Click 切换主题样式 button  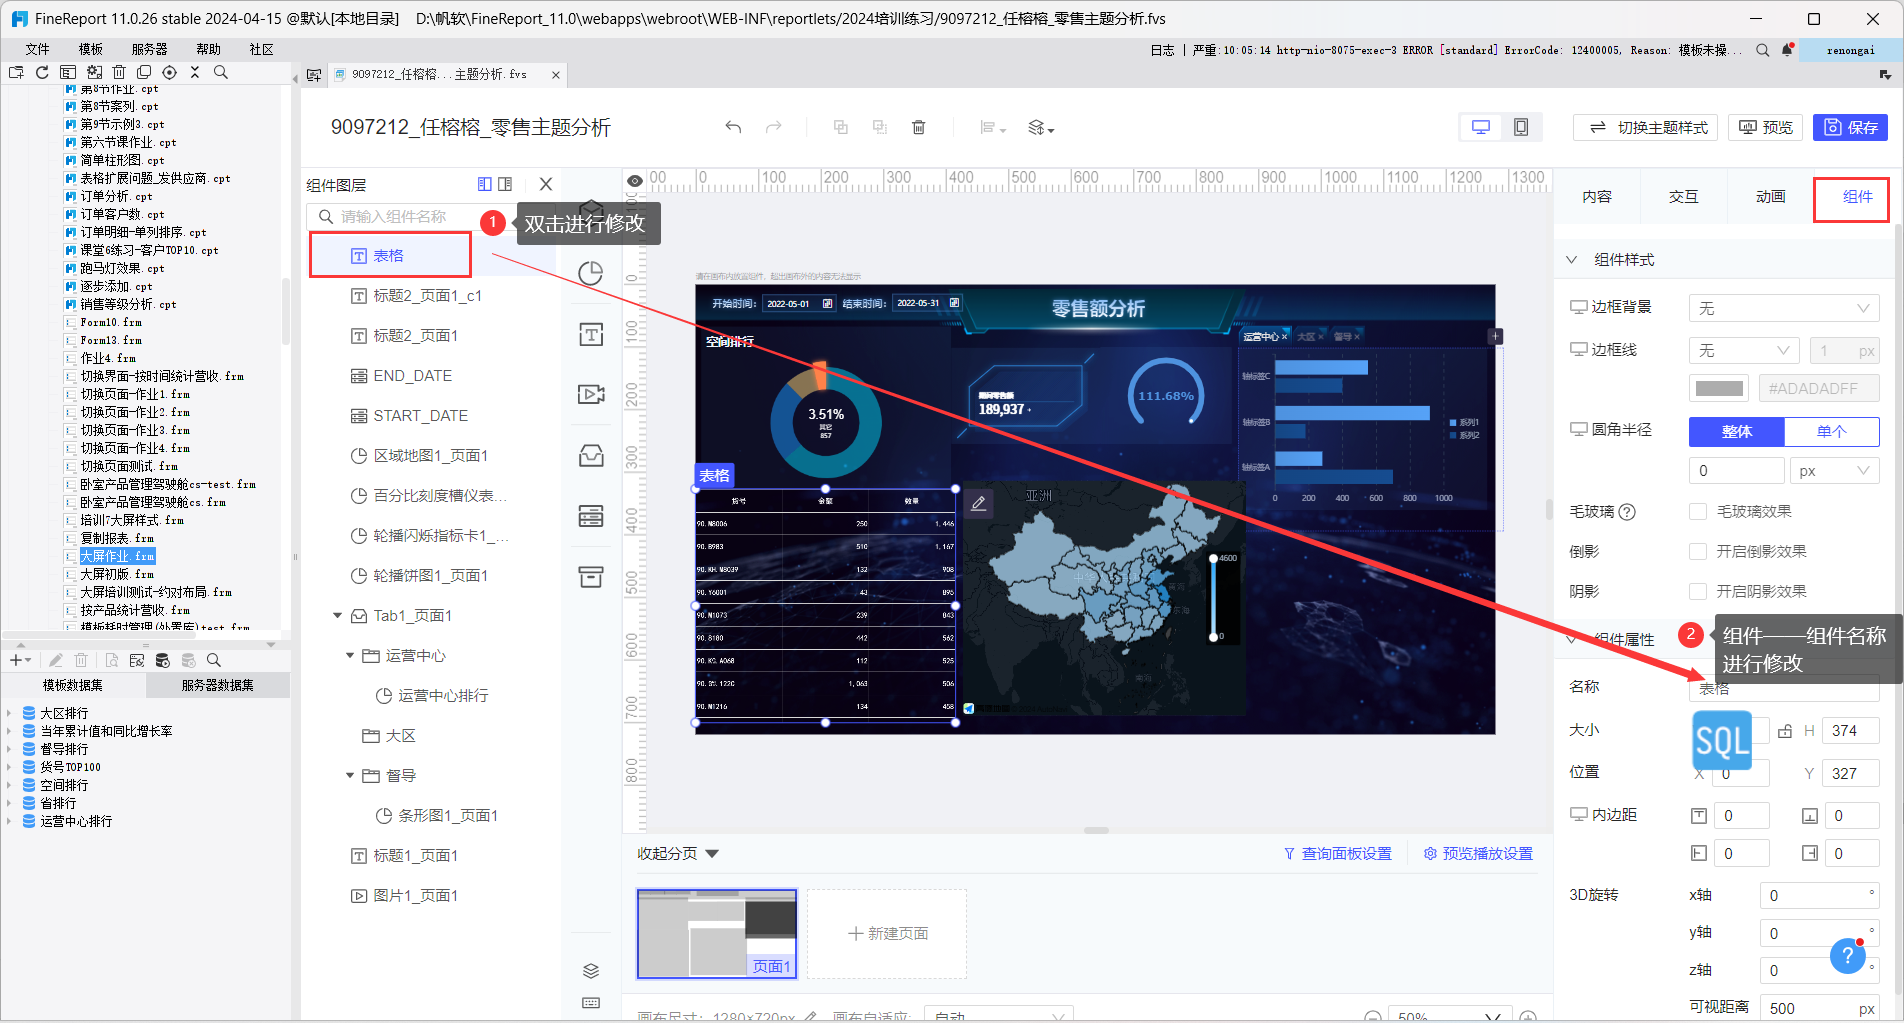(1646, 127)
